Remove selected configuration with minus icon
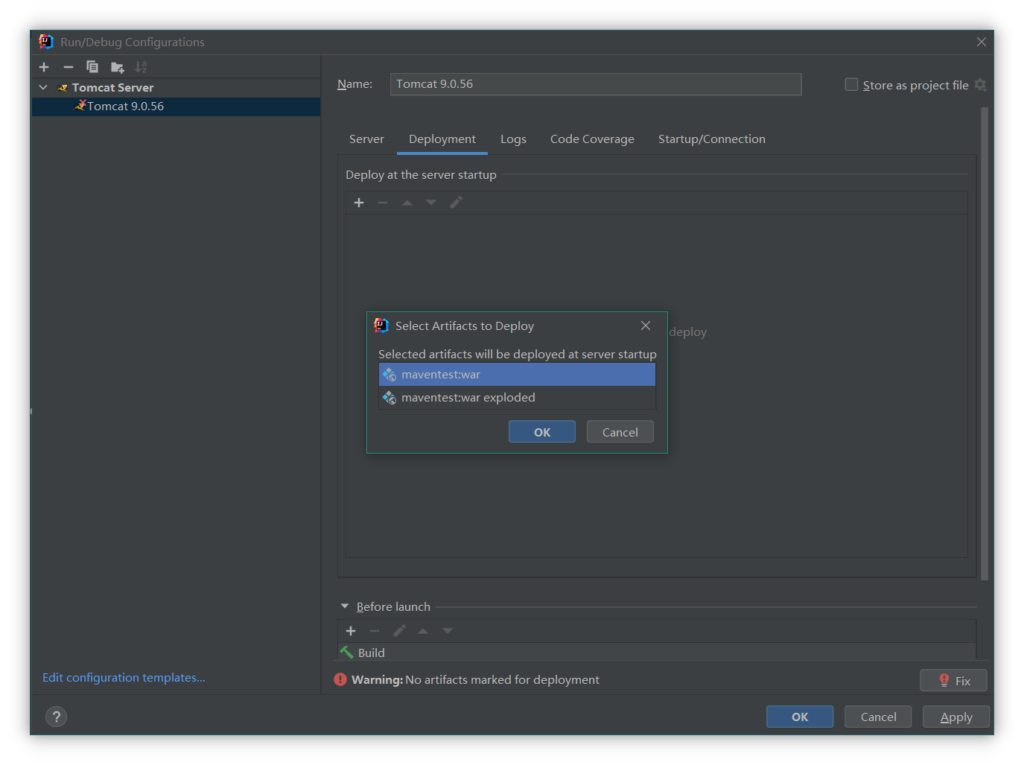The width and height of the screenshot is (1024, 765). 68,67
